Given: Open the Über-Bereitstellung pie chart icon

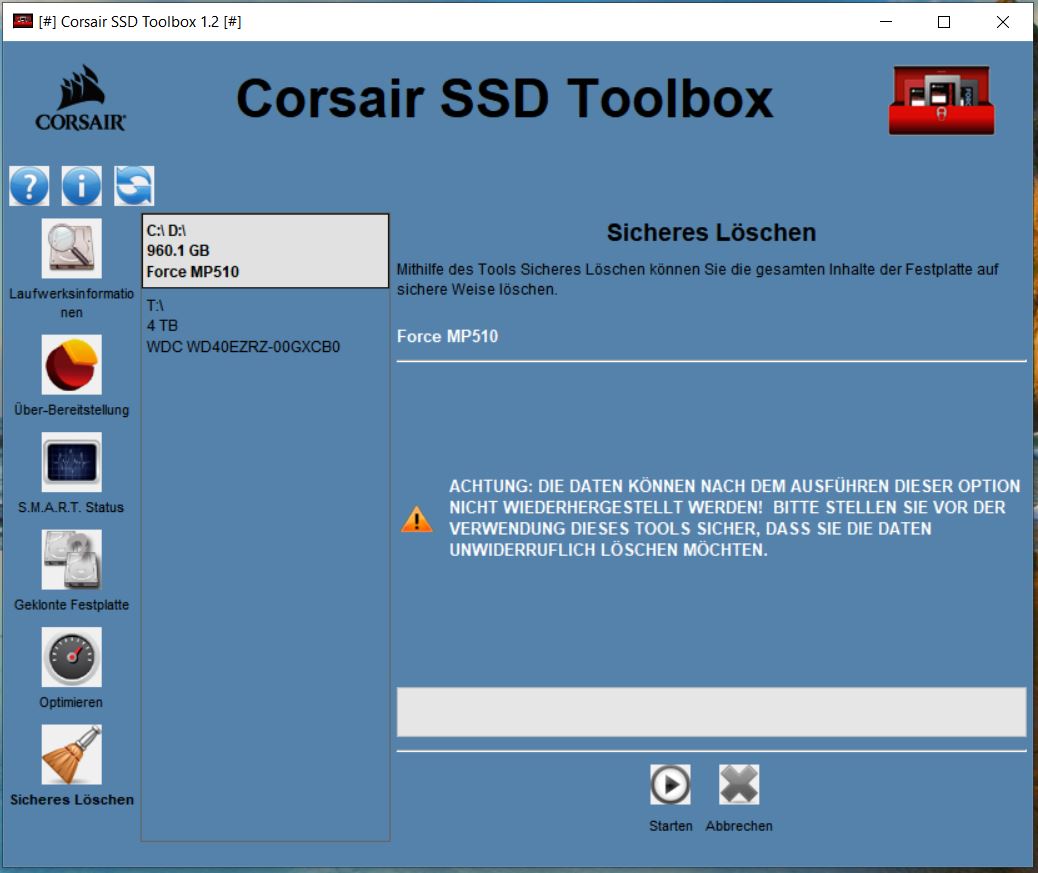Looking at the screenshot, I should (x=71, y=365).
